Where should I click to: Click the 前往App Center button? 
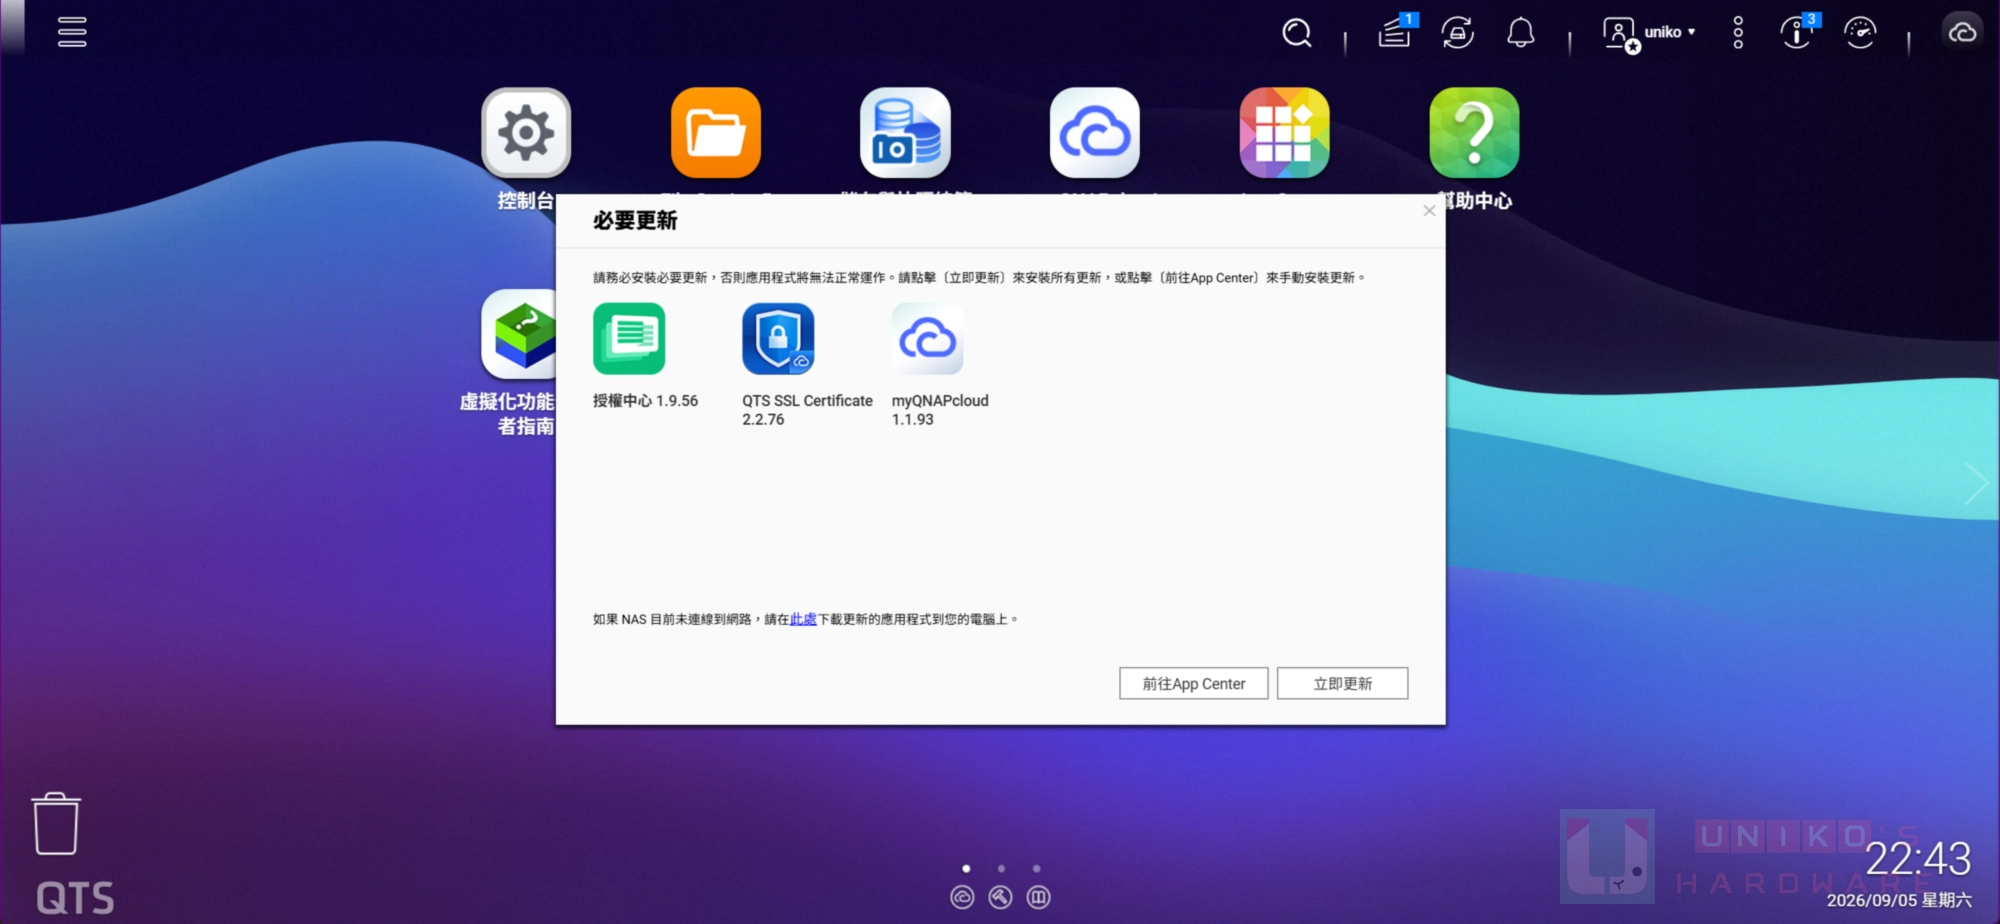(x=1194, y=683)
